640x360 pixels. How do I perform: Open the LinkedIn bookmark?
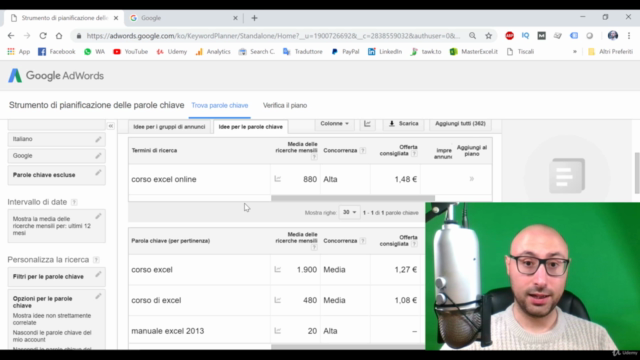click(x=385, y=52)
